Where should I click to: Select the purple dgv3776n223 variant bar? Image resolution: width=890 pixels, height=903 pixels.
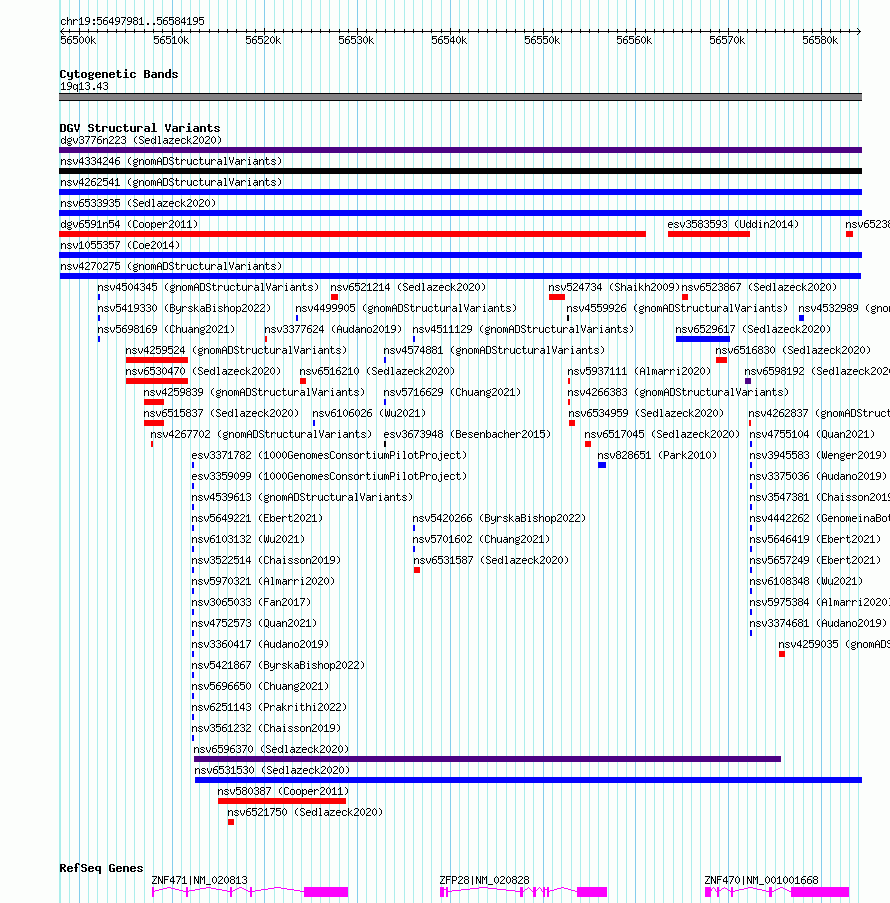pyautogui.click(x=460, y=150)
